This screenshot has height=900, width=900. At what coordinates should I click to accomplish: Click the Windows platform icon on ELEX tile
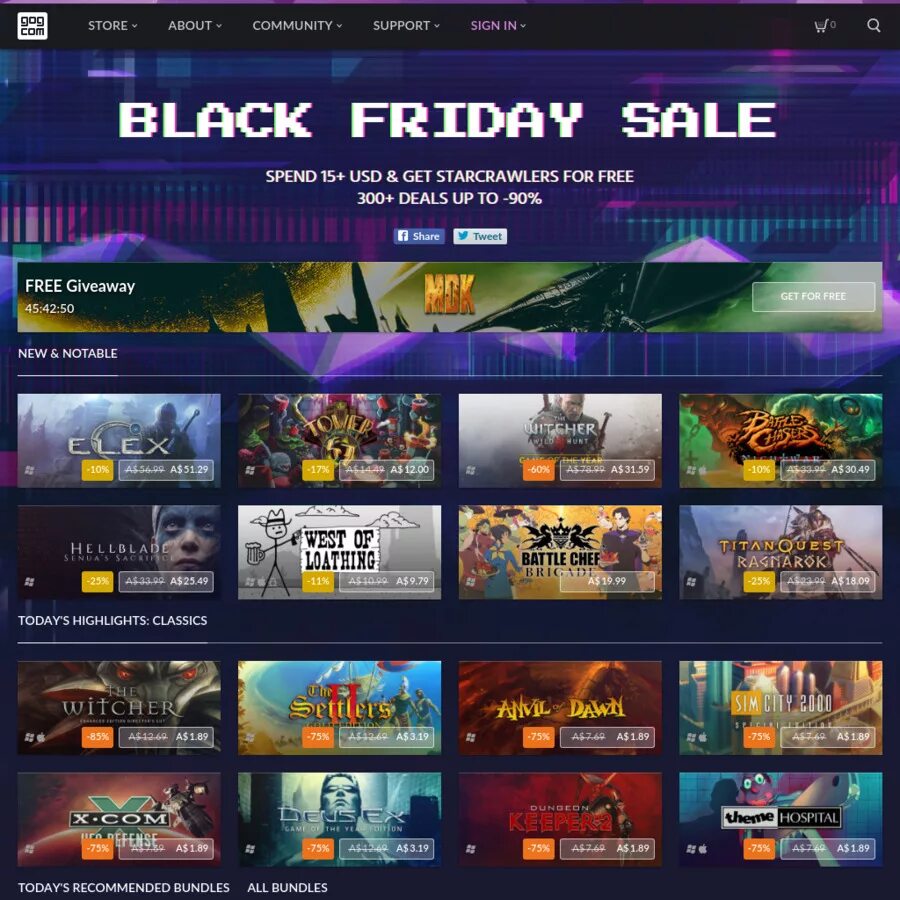click(x=30, y=470)
